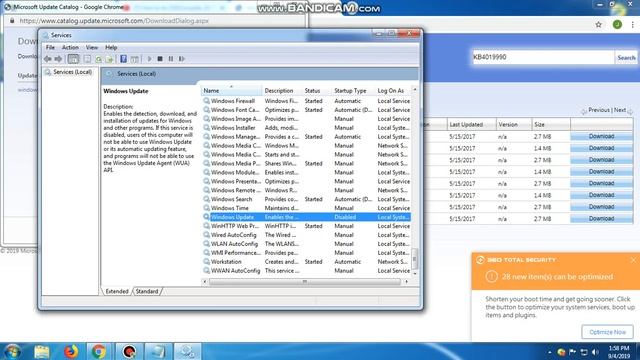
Task: Click the green Chrome profile avatar
Action: [x=617, y=24]
